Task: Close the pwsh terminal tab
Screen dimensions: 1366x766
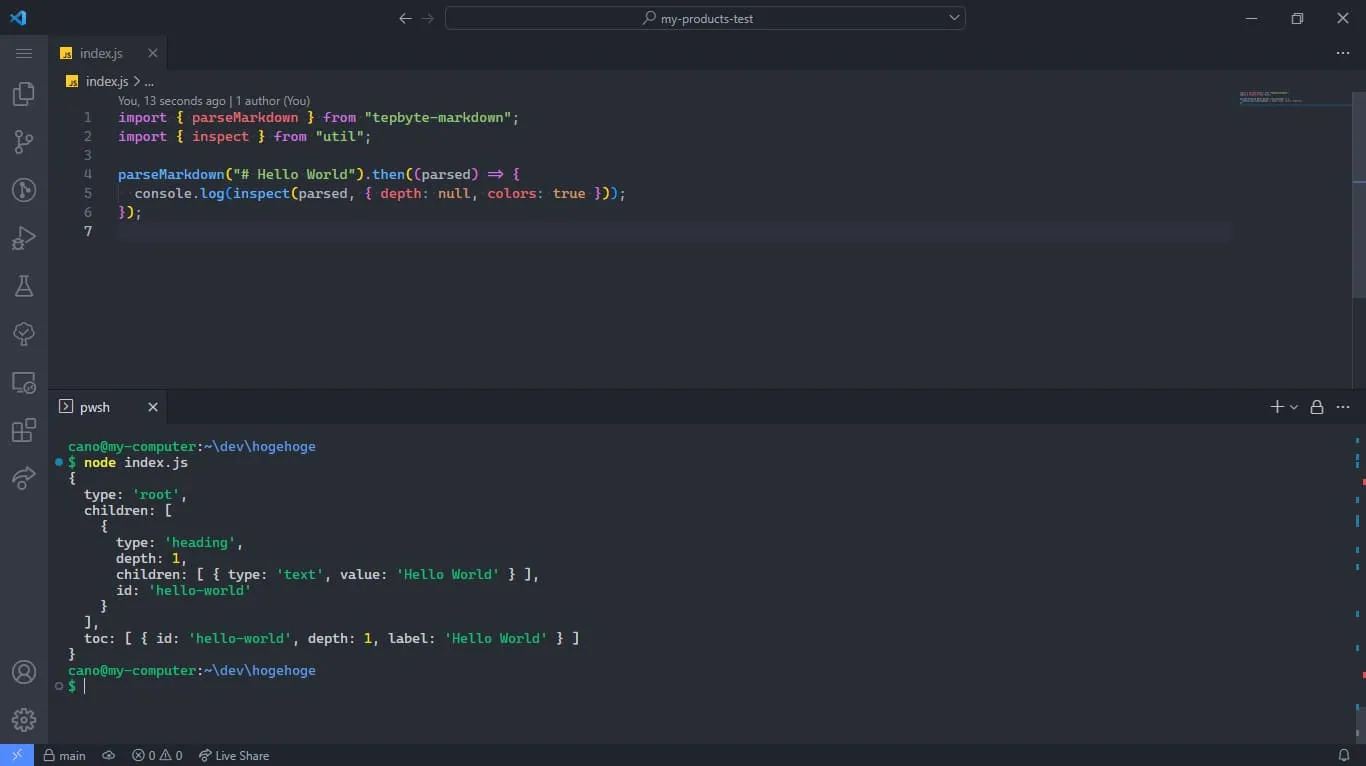Action: point(153,407)
